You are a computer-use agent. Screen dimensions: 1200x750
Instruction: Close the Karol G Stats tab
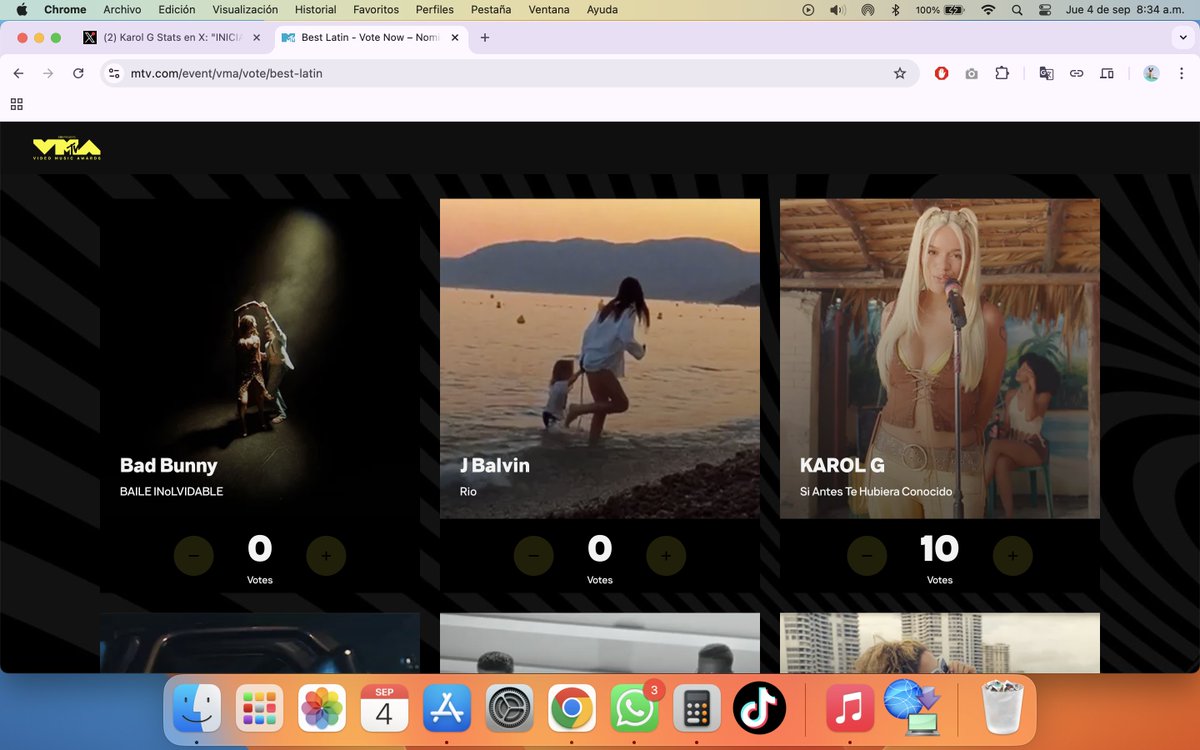[256, 37]
